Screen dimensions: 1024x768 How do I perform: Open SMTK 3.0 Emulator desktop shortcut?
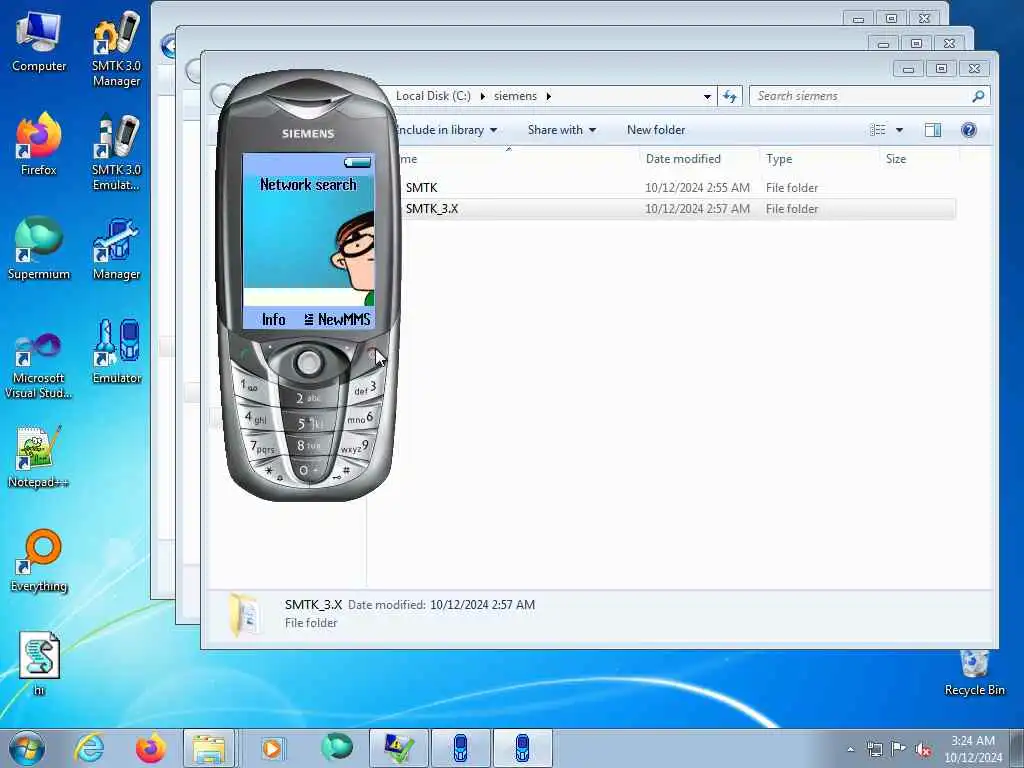coord(116,153)
